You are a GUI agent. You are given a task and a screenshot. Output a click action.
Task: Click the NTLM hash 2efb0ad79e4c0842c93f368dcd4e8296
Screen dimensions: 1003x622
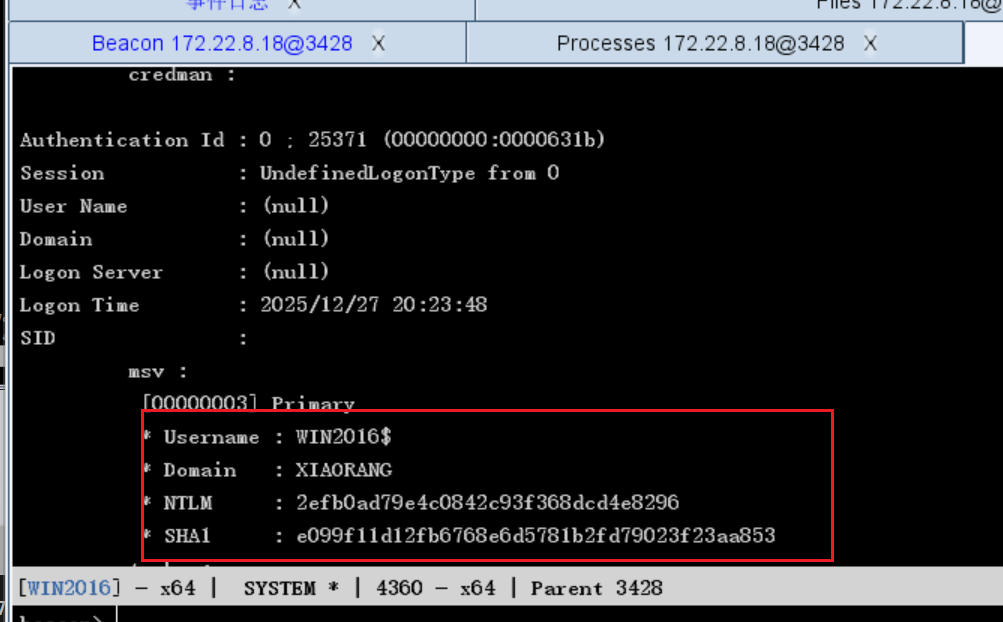pos(487,503)
